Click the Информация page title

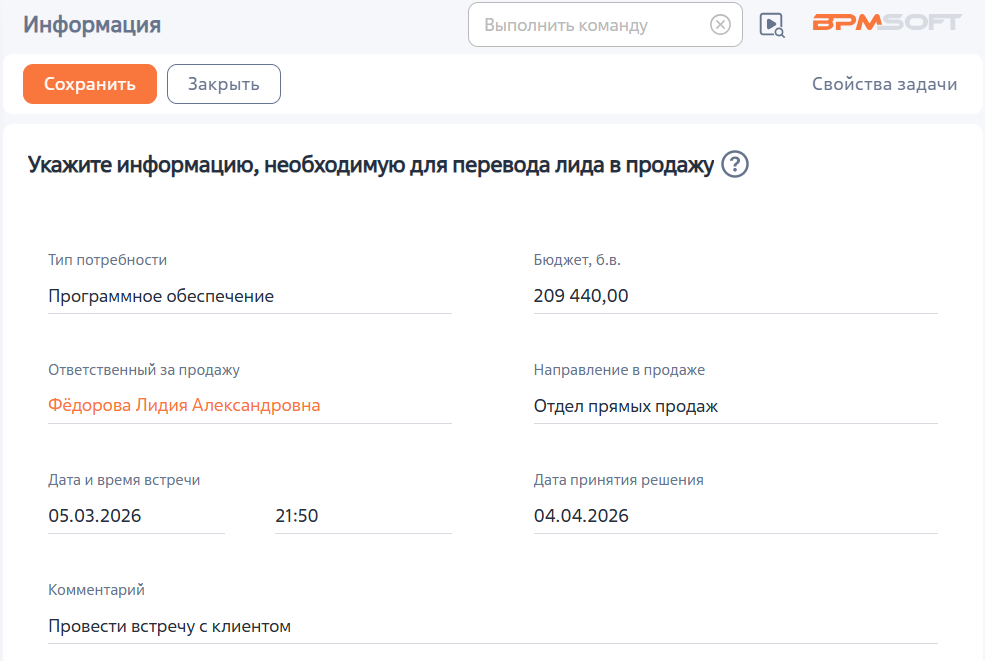pos(92,25)
